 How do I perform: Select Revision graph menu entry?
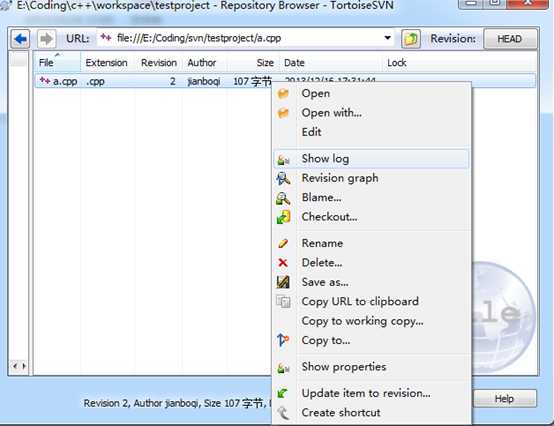371,178
